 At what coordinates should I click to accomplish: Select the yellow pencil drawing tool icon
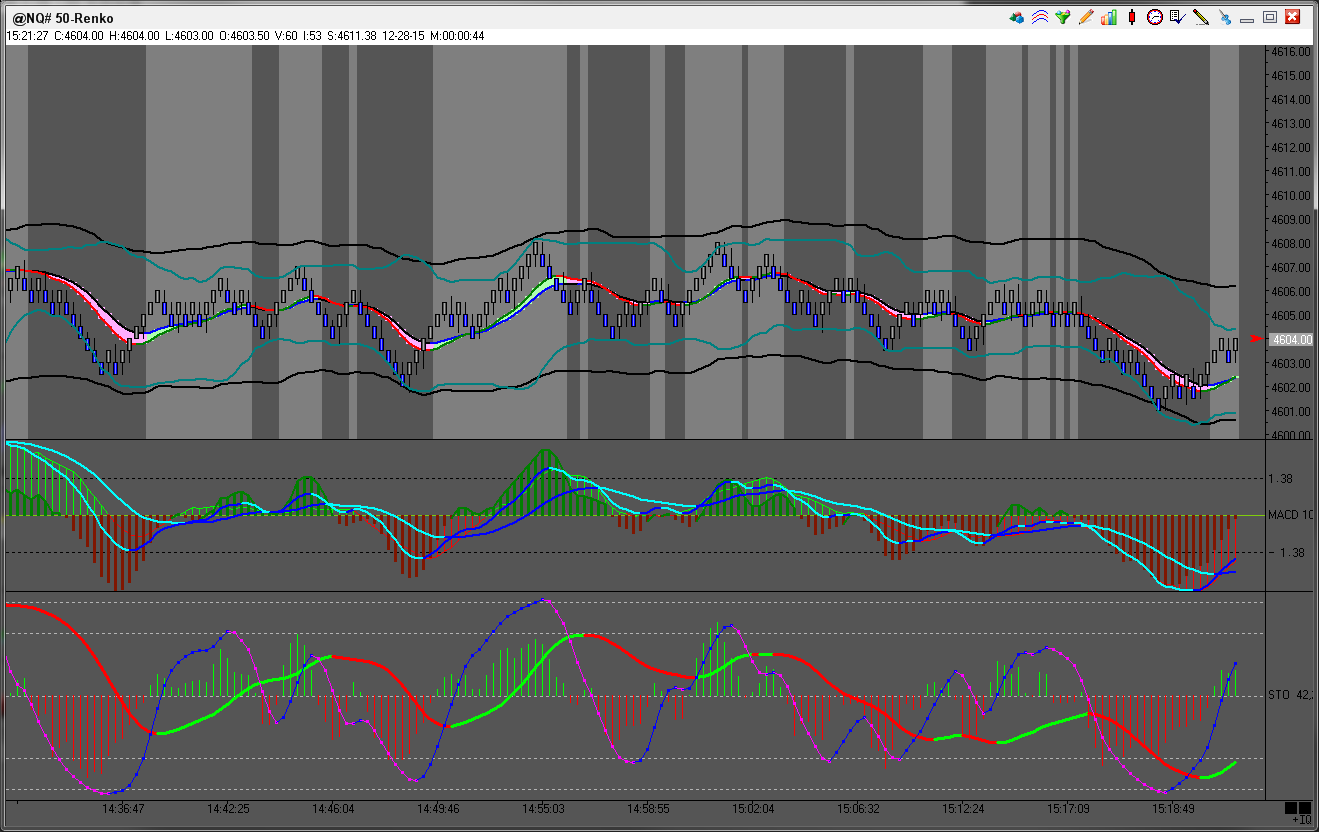(1201, 17)
